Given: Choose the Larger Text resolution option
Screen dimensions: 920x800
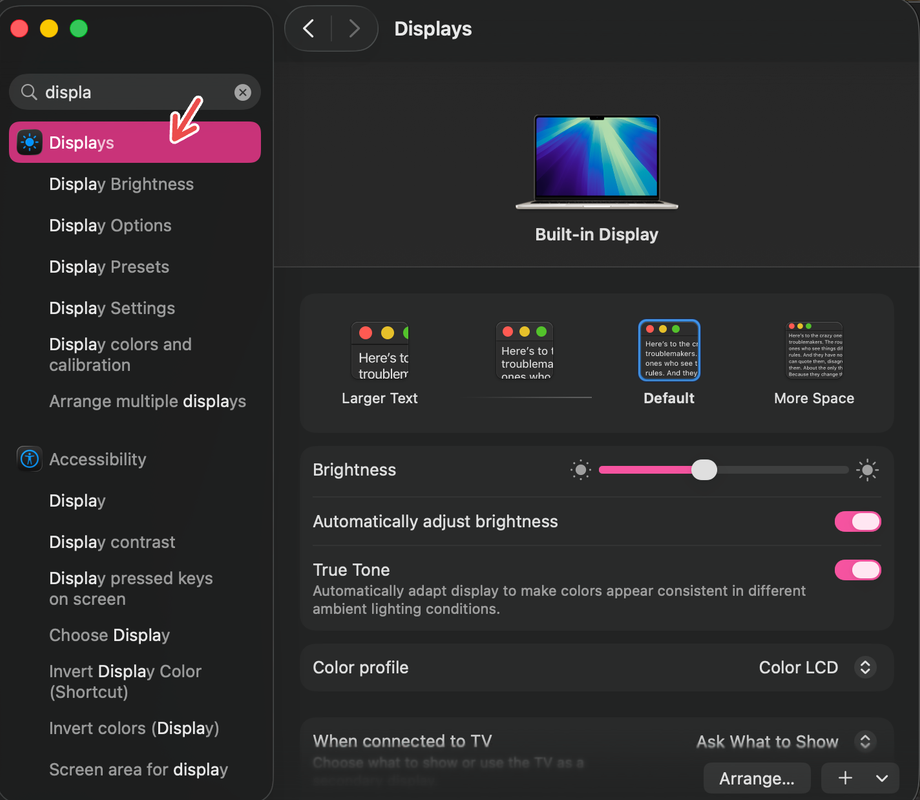Looking at the screenshot, I should click(380, 363).
